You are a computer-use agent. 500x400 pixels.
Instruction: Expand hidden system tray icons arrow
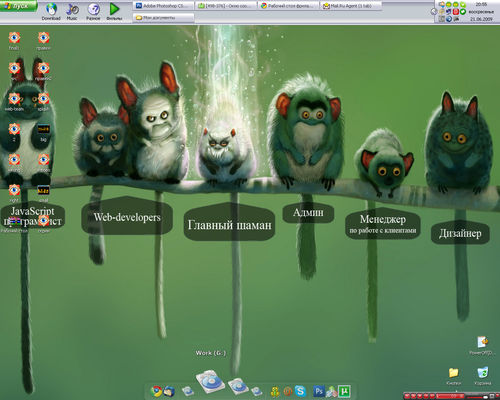[x=434, y=12]
